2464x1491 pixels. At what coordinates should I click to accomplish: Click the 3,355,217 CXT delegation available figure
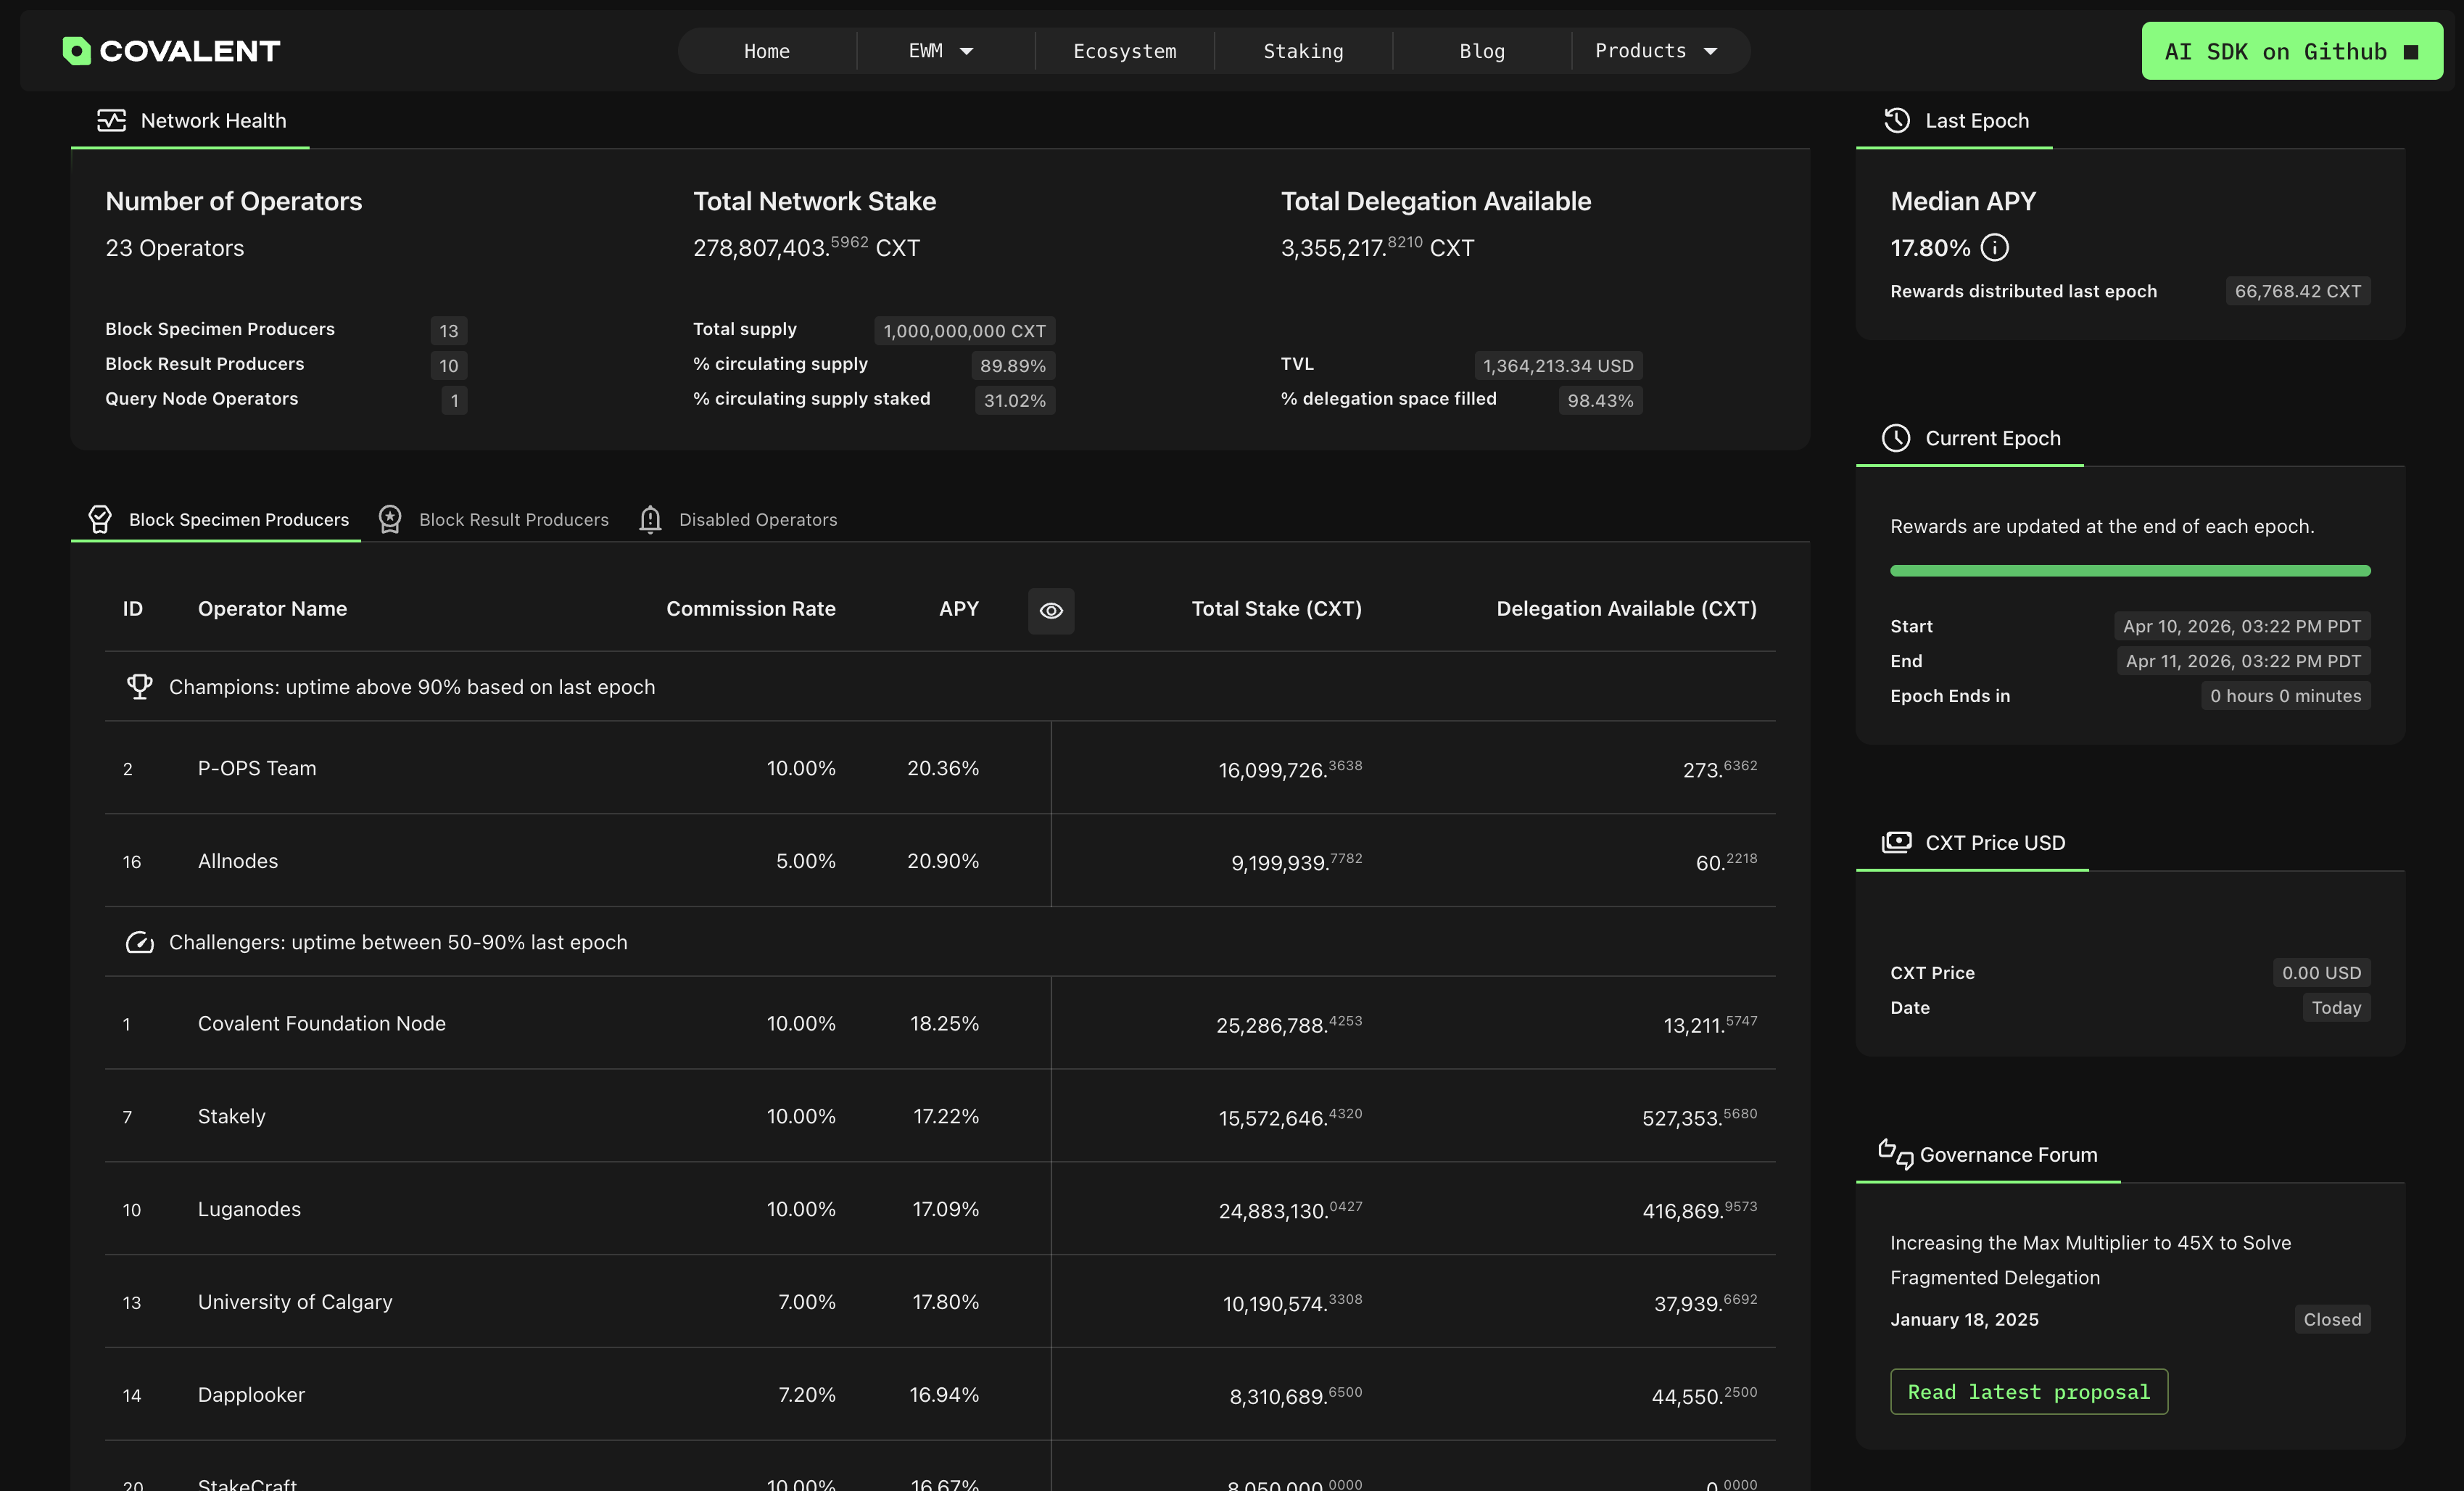coord(1377,247)
